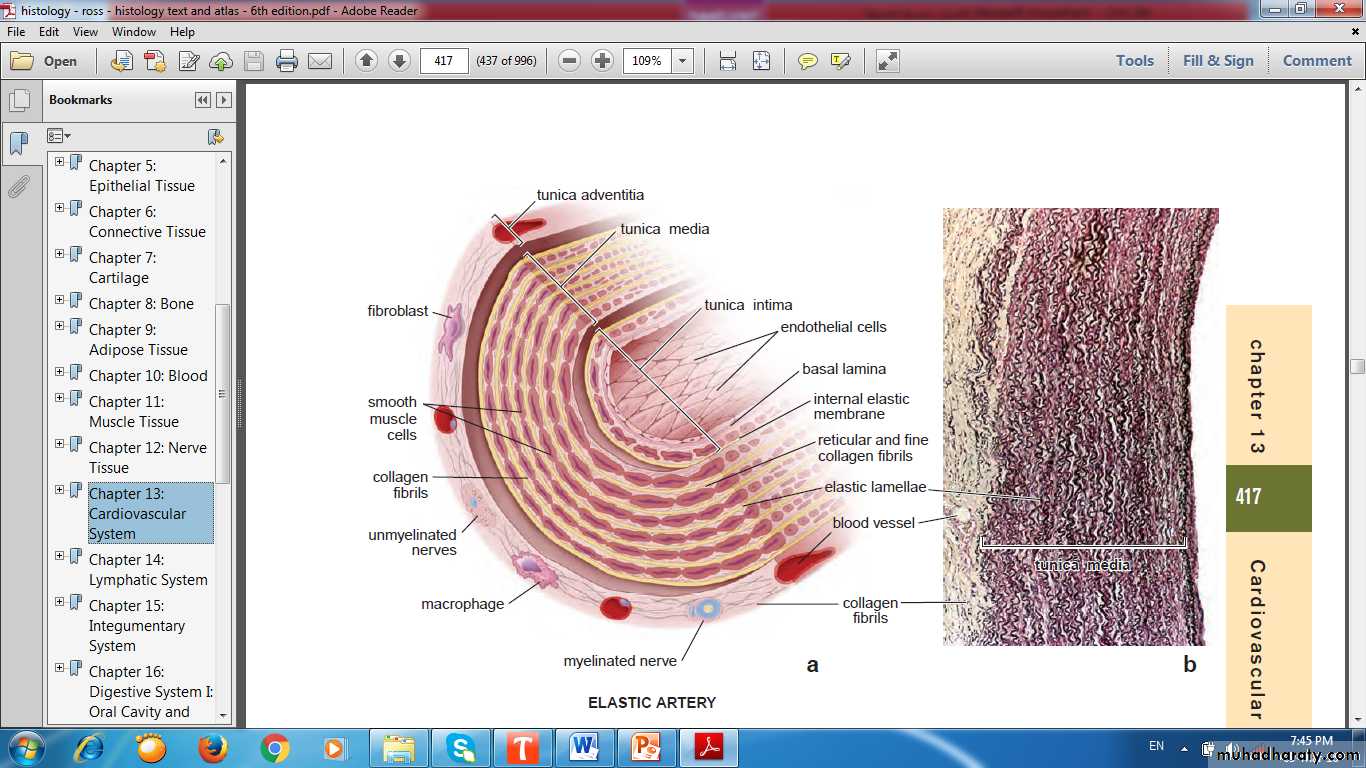
Task: Switch to read mode with the expand-arrows icon
Action: [887, 61]
